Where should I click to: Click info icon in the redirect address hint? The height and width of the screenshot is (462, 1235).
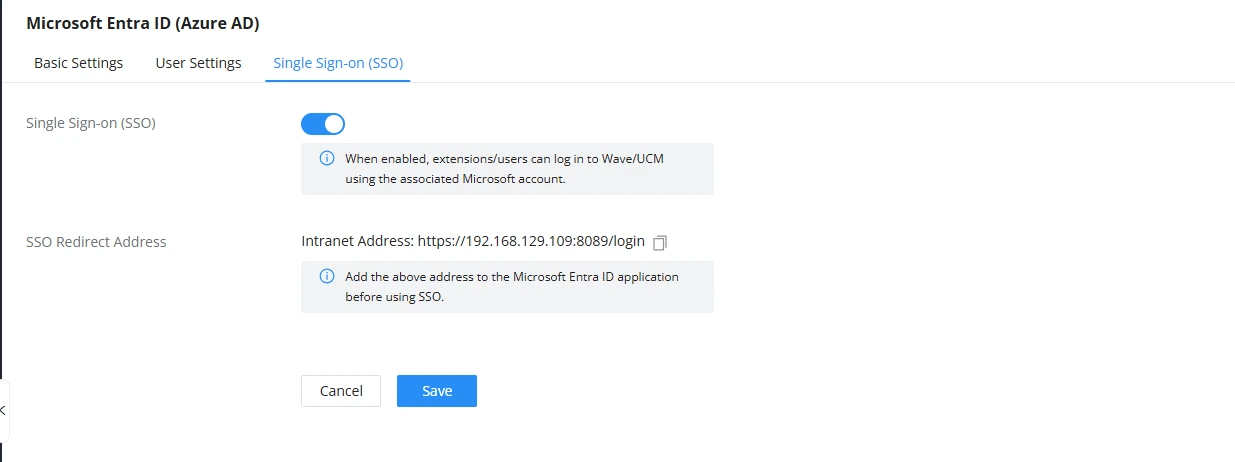(326, 276)
